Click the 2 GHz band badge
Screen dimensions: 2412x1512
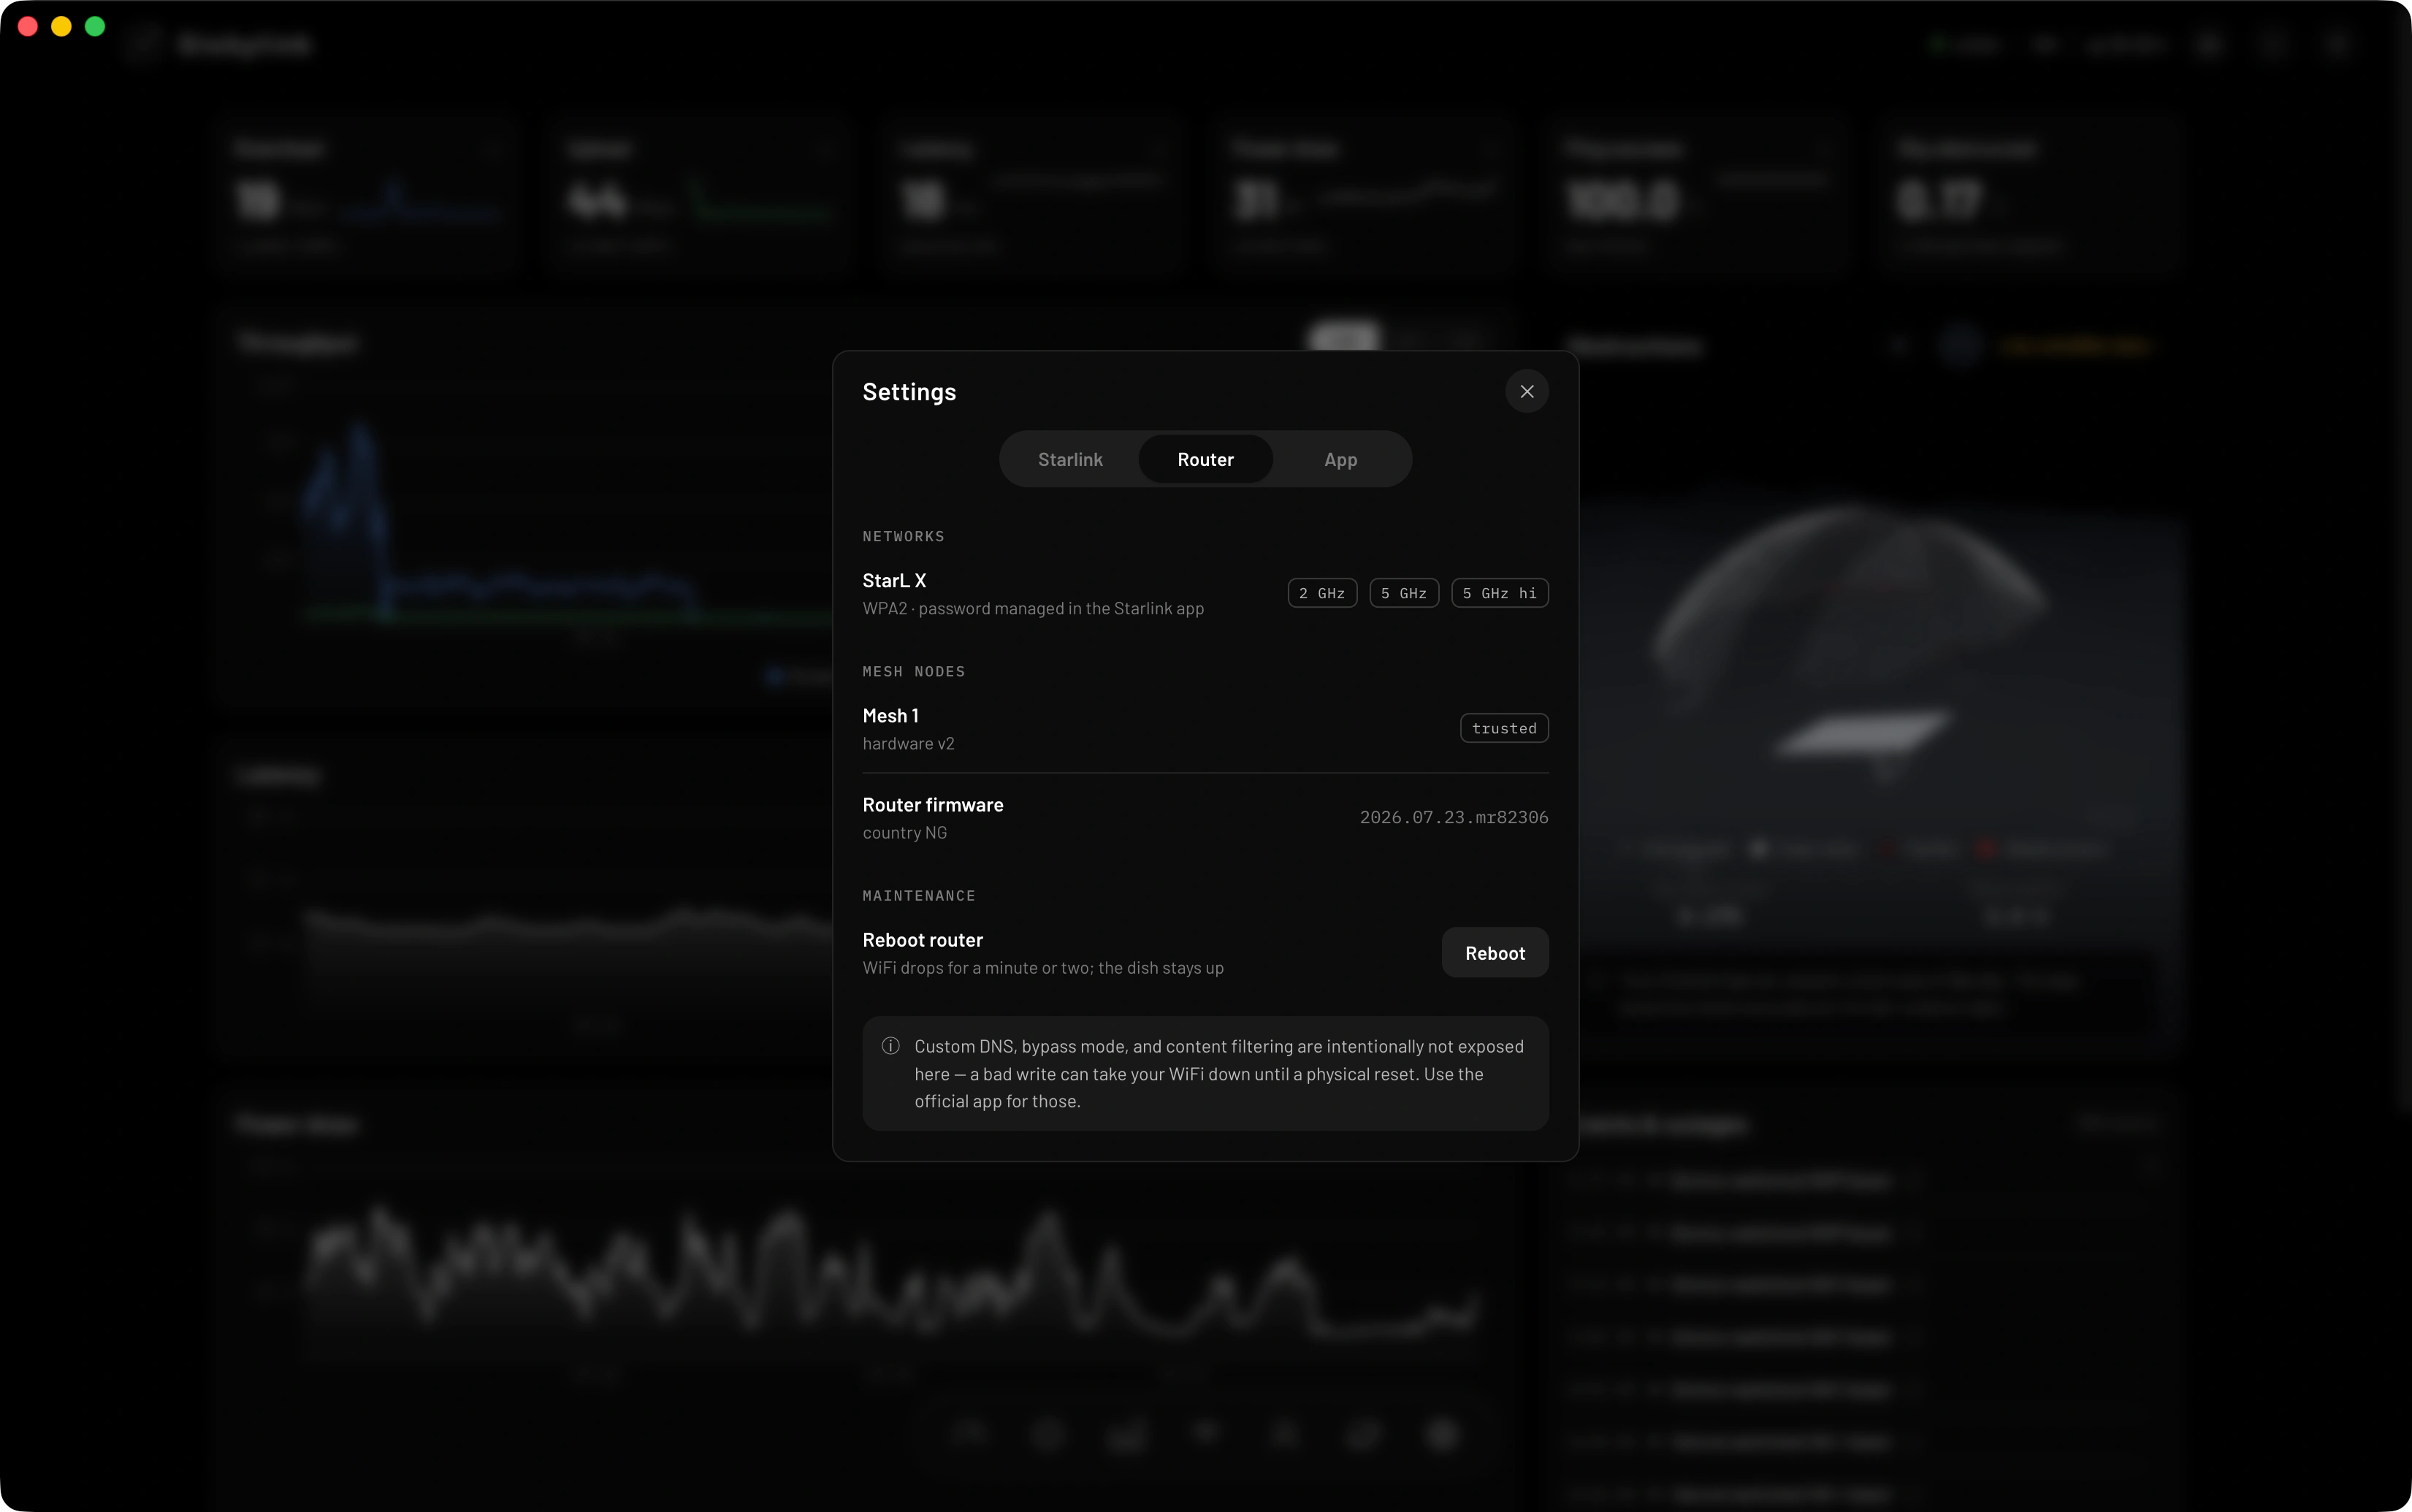[1322, 593]
